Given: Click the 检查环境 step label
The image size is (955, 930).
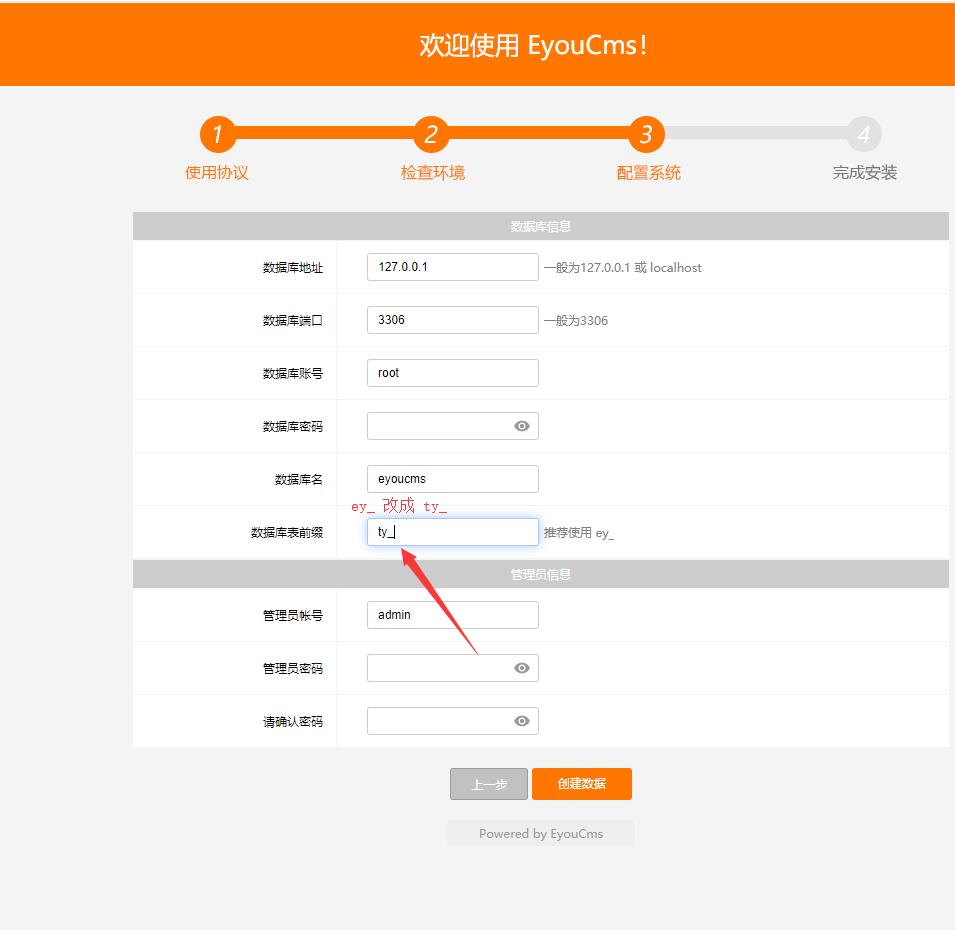Looking at the screenshot, I should click(x=432, y=172).
